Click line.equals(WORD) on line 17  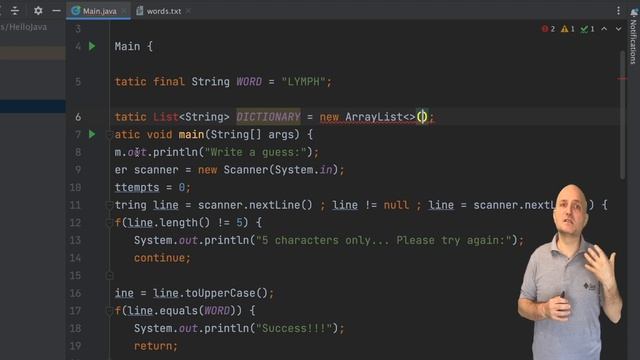click(182, 311)
